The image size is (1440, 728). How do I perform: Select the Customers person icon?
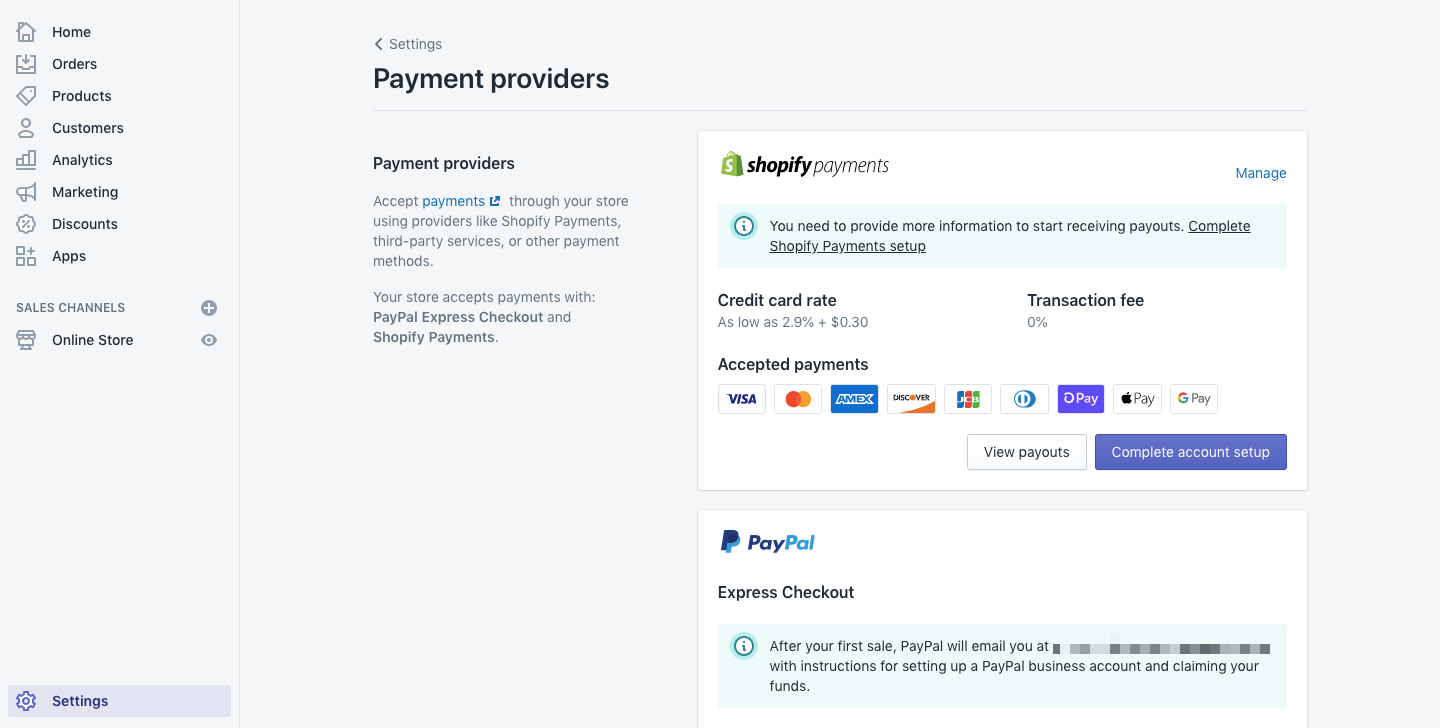click(26, 128)
